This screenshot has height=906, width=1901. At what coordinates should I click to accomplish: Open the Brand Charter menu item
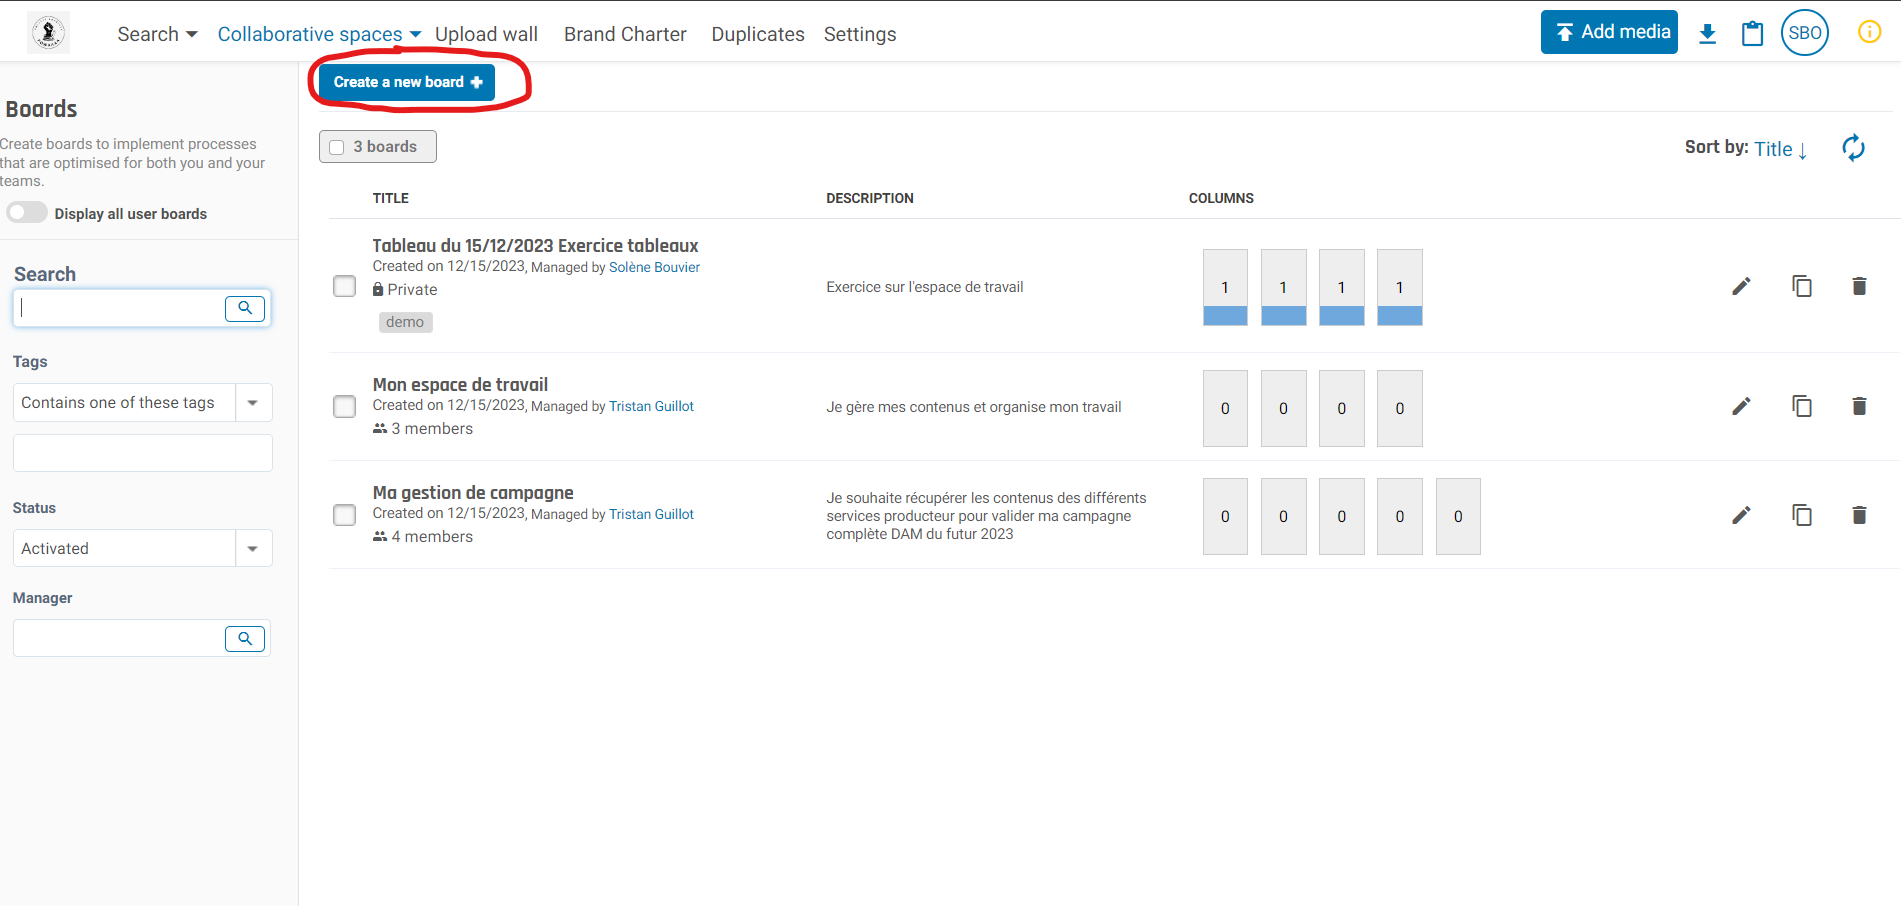pos(625,34)
